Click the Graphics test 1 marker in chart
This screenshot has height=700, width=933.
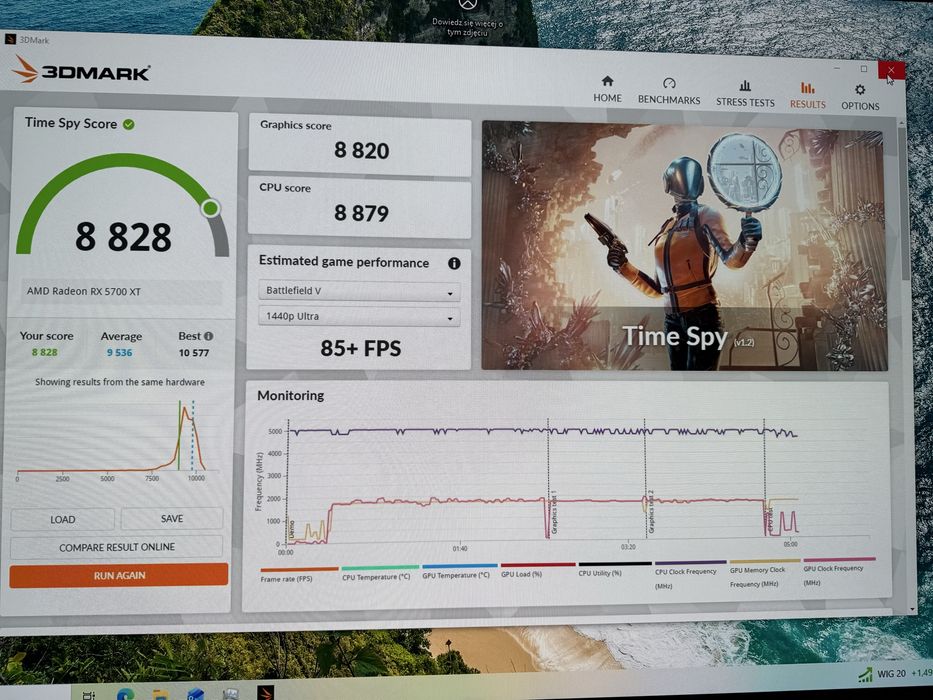coord(553,512)
